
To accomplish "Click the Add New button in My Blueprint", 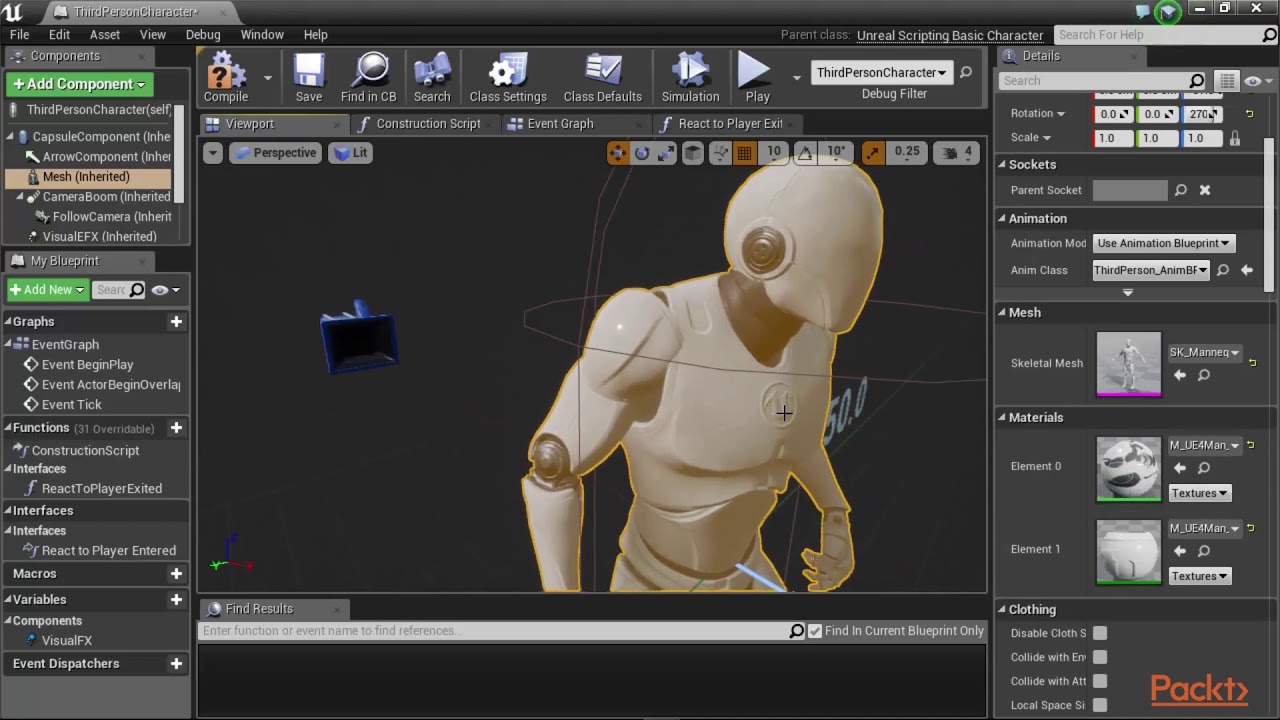I will [47, 290].
